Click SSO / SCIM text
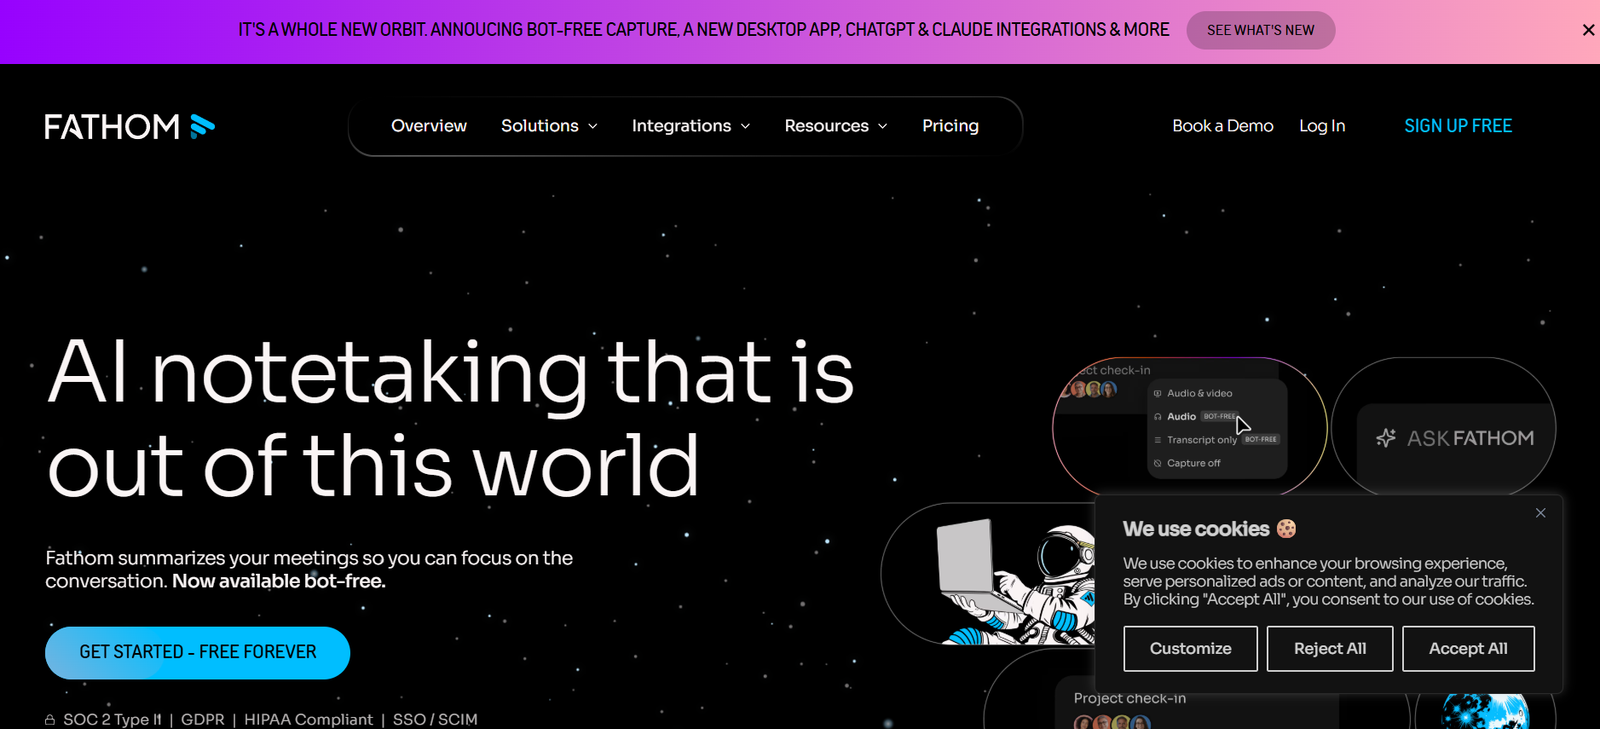The width and height of the screenshot is (1600, 729). click(435, 719)
